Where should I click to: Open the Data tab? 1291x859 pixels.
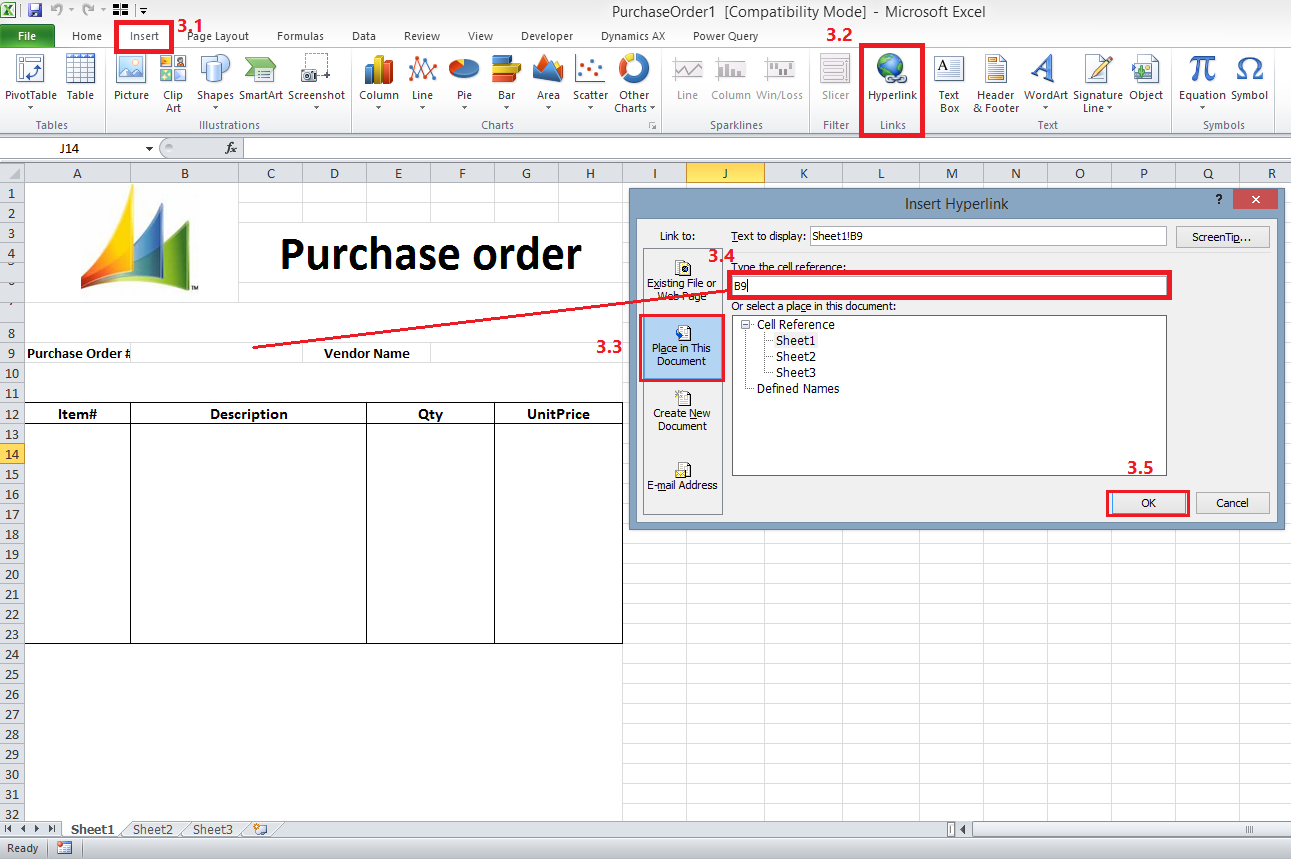(x=364, y=36)
